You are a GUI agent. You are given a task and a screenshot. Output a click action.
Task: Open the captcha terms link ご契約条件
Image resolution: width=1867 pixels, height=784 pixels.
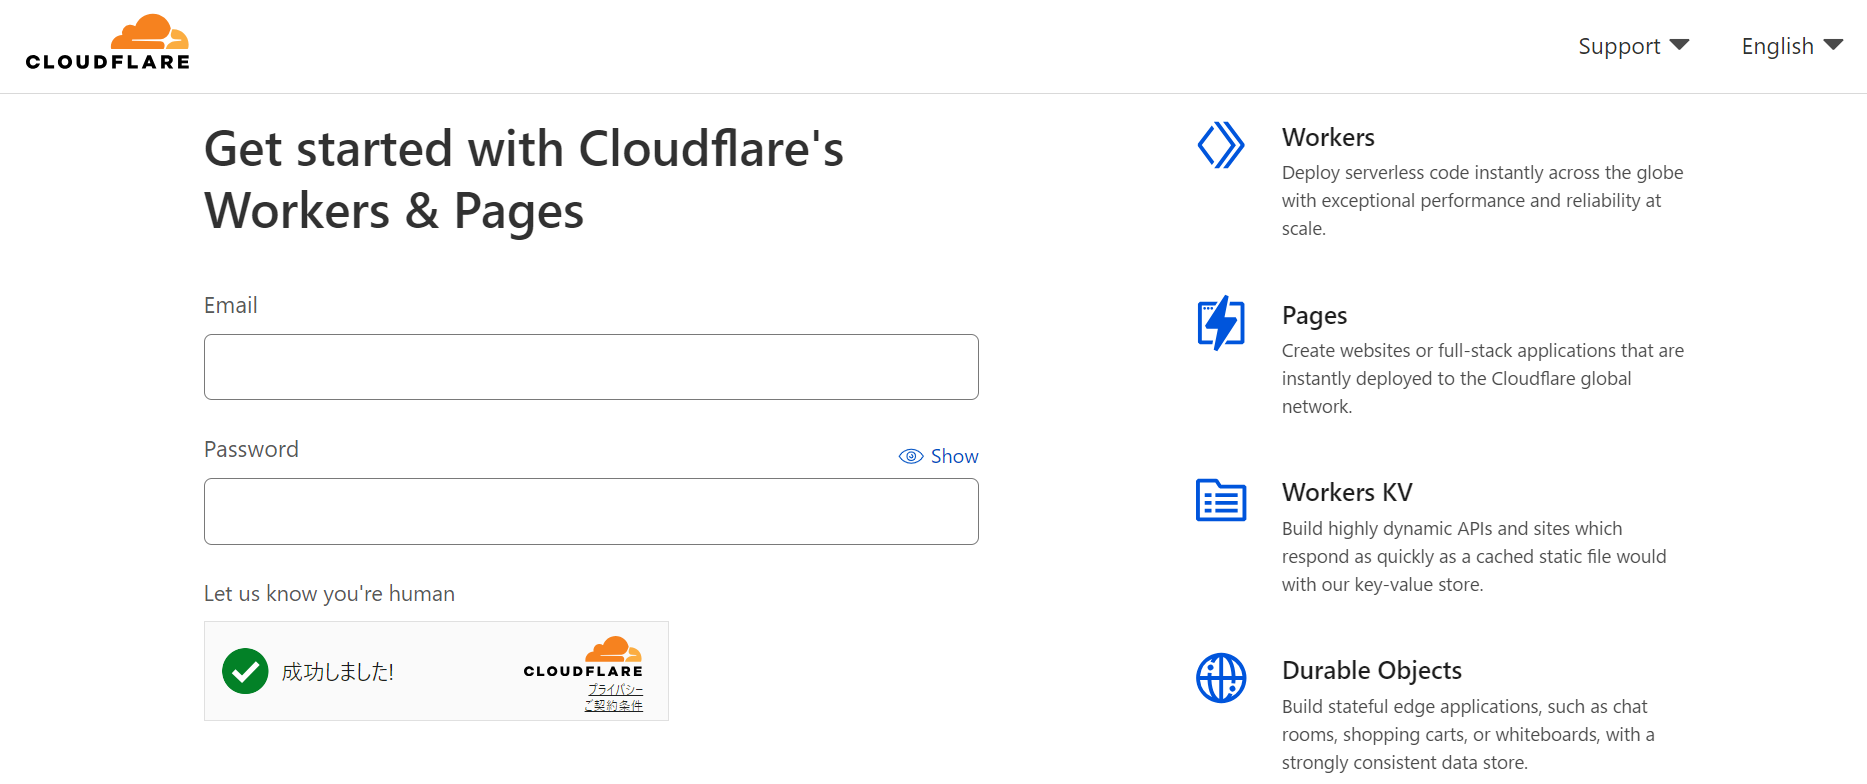click(x=614, y=705)
